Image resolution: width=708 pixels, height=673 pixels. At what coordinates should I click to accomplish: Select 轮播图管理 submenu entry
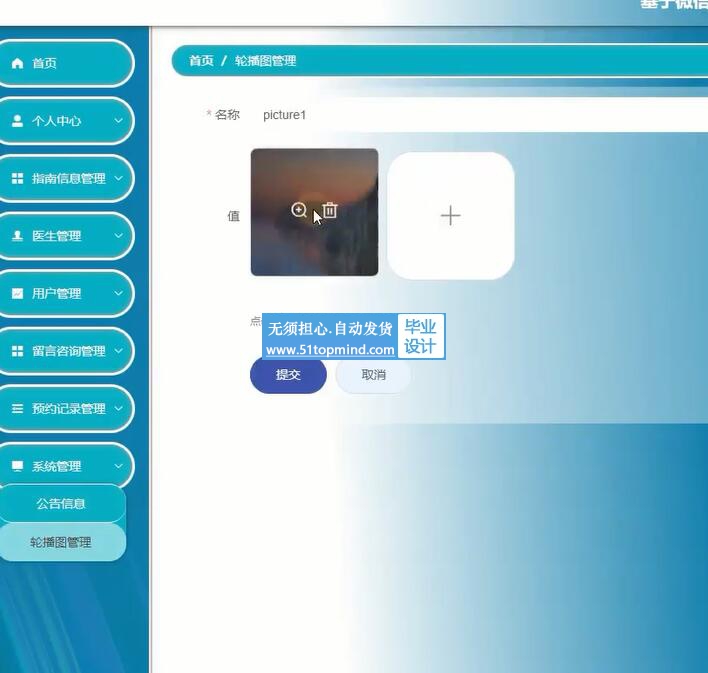pyautogui.click(x=62, y=542)
